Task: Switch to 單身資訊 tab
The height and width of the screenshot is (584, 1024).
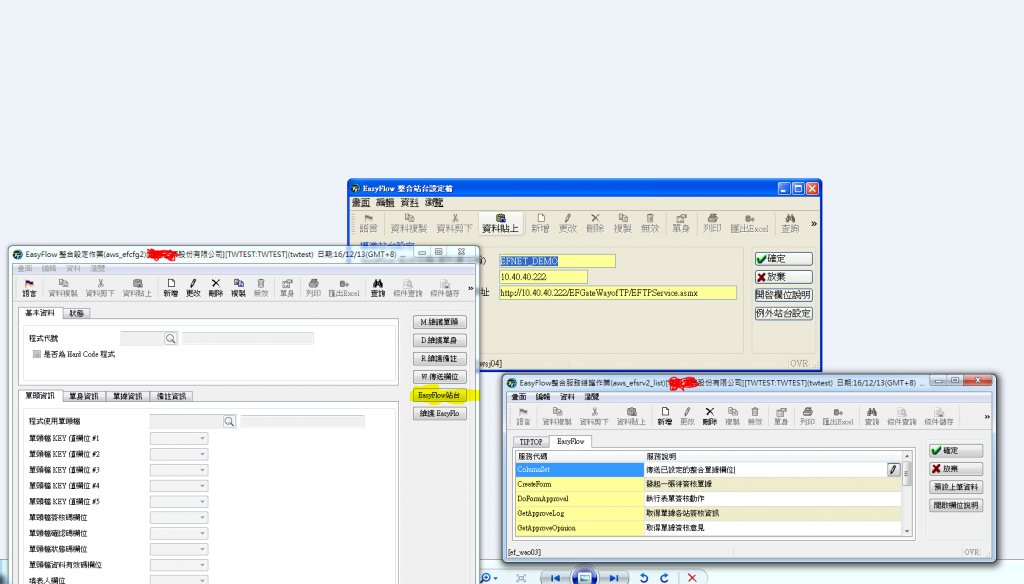Action: (x=84, y=396)
